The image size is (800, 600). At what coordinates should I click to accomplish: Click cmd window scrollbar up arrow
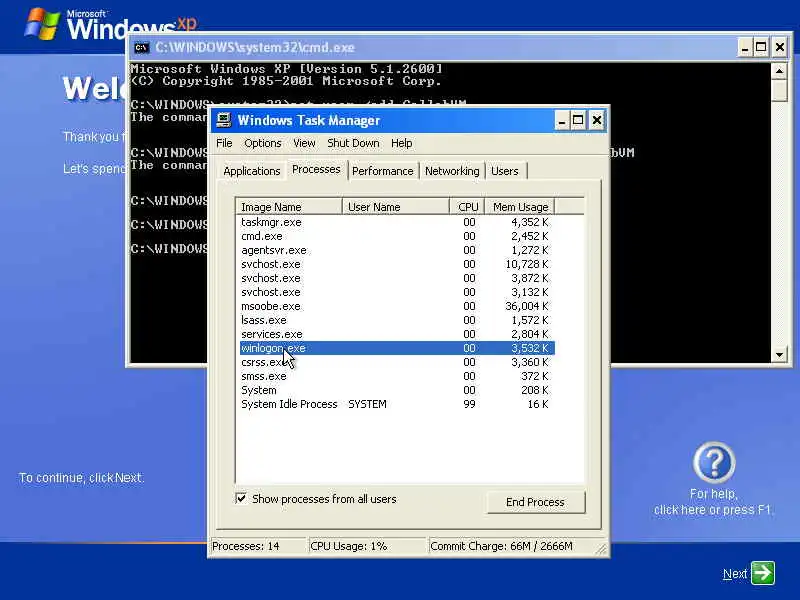(779, 70)
